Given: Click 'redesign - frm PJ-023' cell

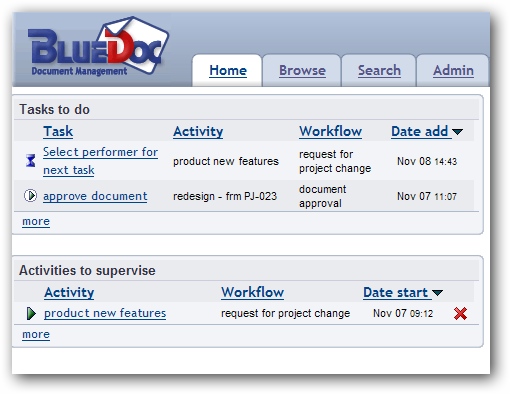Looking at the screenshot, I should (x=225, y=196).
